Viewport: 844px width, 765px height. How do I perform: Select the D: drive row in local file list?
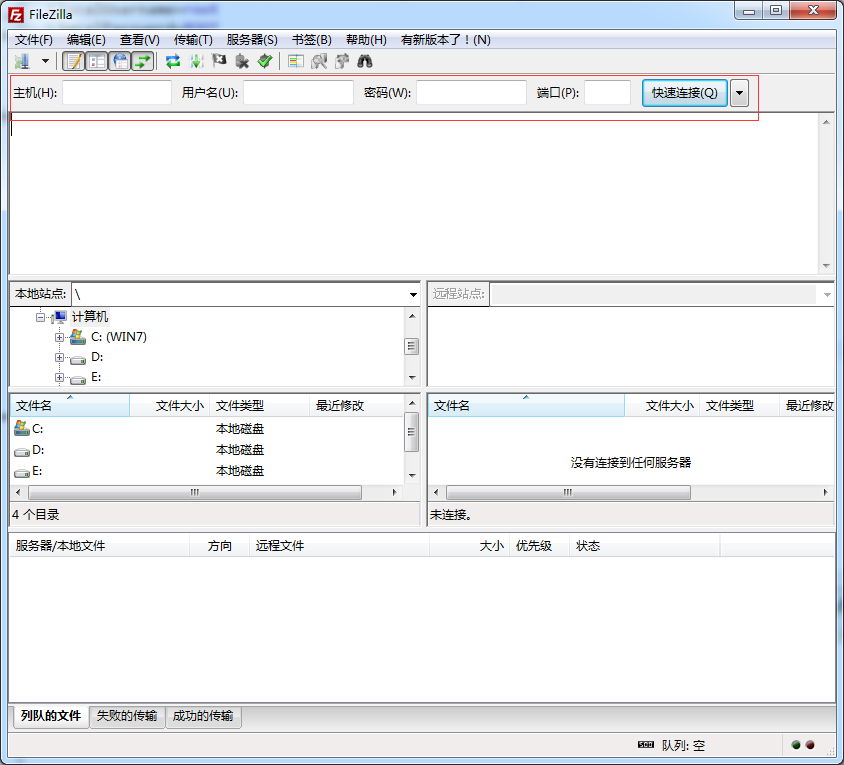click(207, 450)
